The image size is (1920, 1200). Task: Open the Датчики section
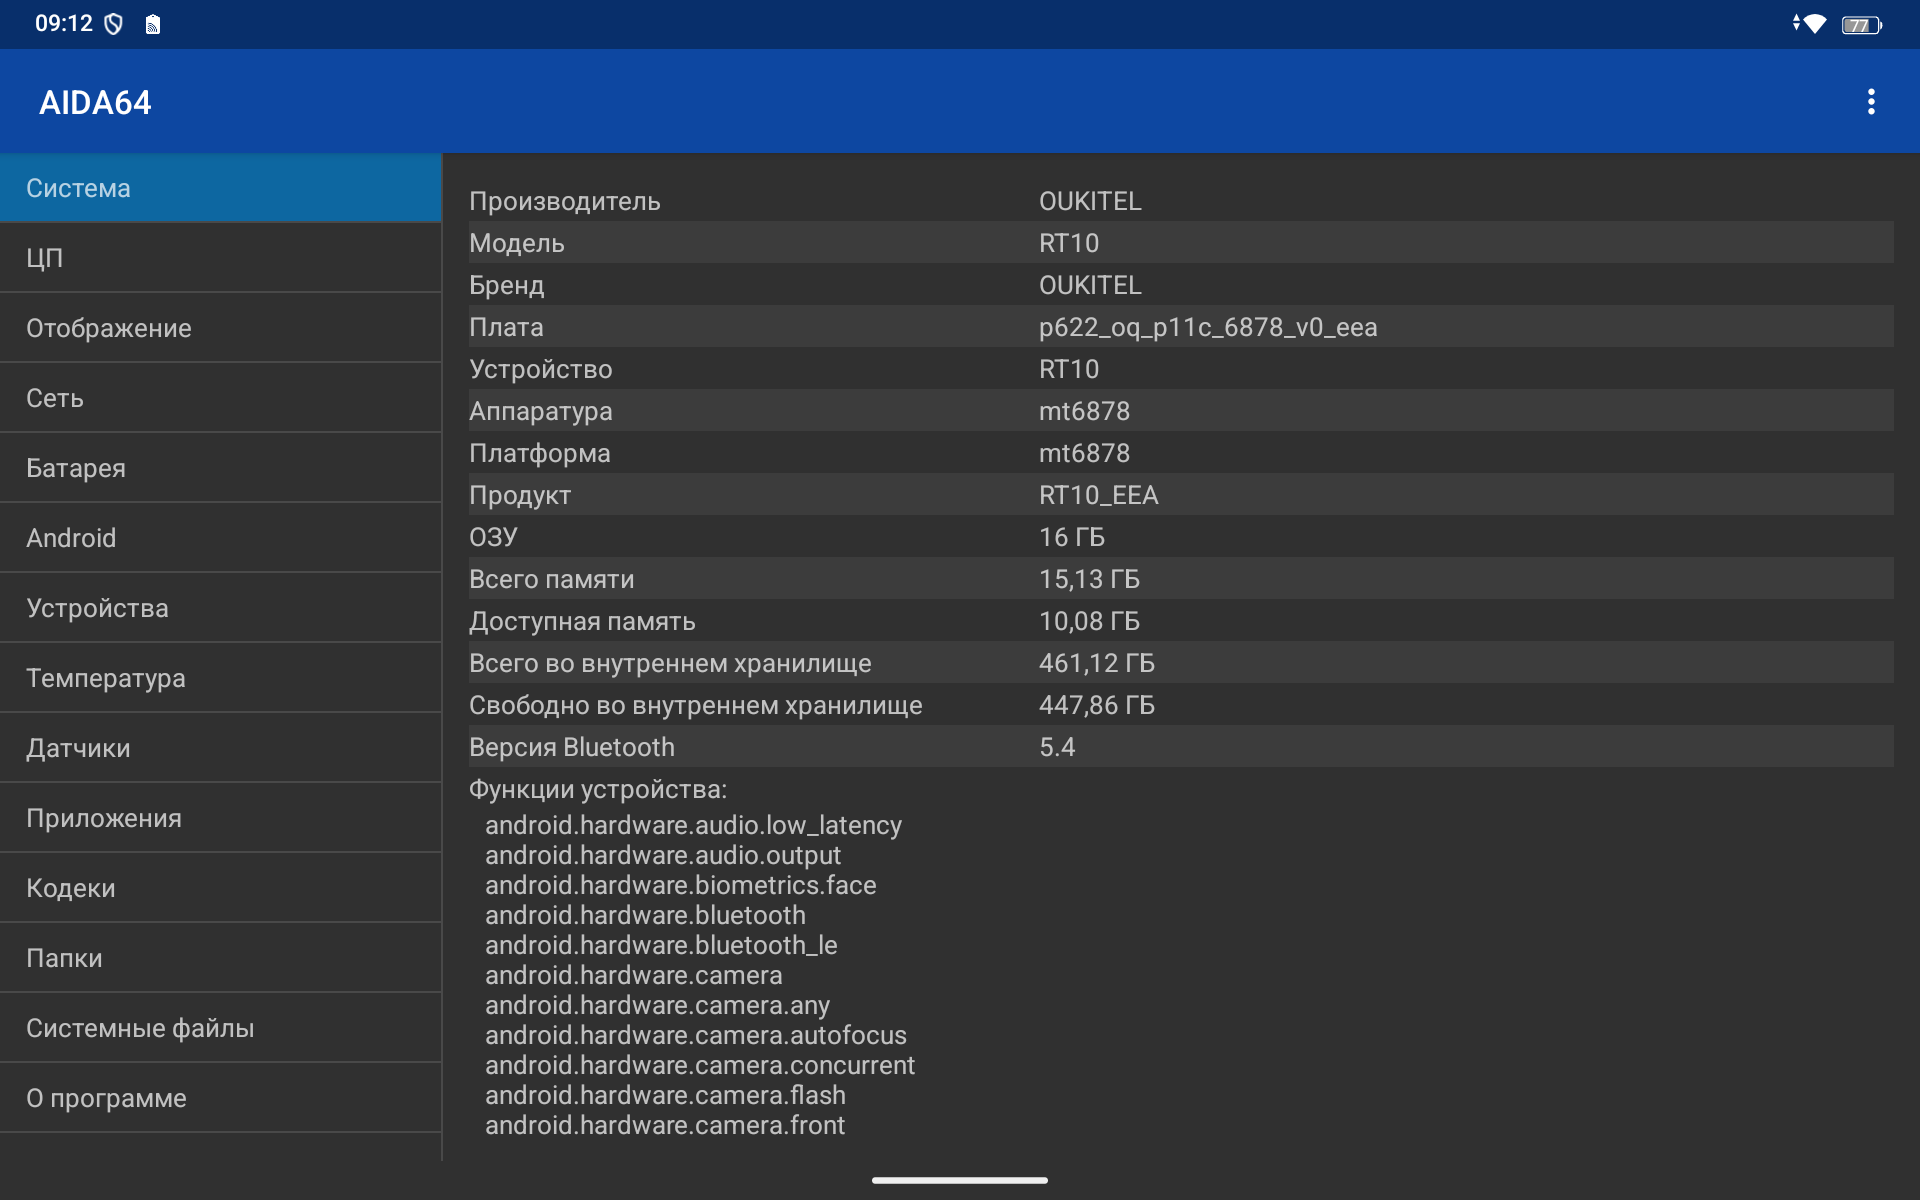pyautogui.click(x=220, y=748)
